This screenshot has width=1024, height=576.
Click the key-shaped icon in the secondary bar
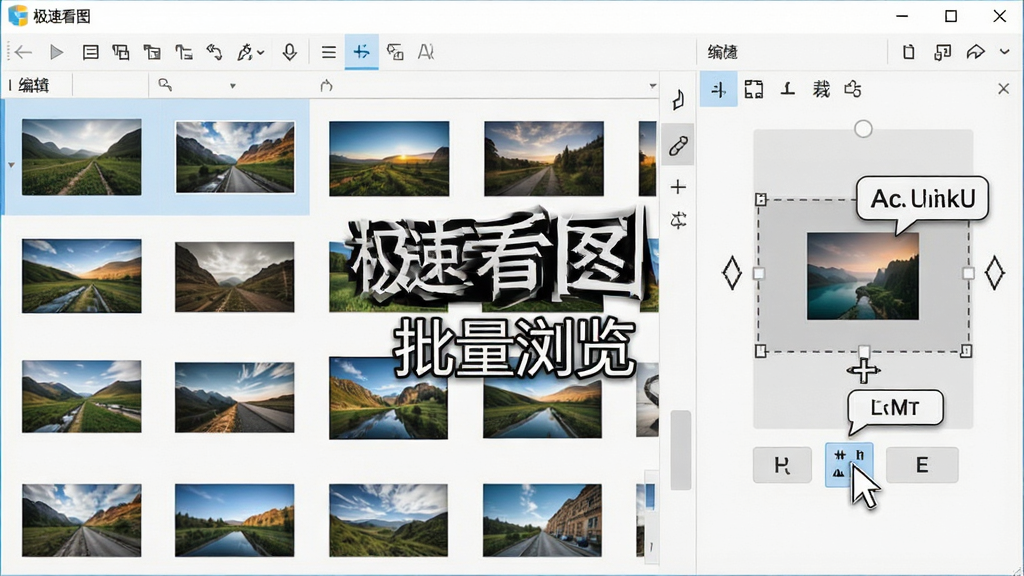[x=165, y=85]
